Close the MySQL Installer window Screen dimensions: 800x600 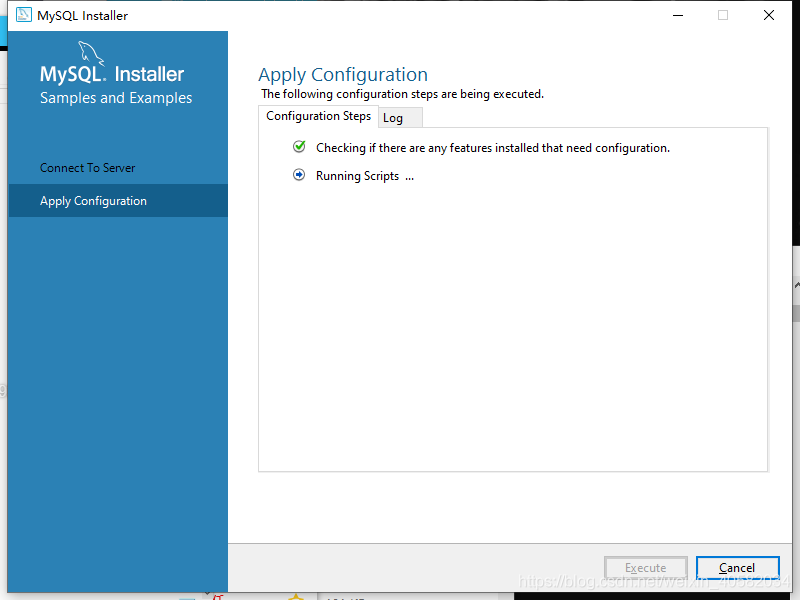coord(769,15)
